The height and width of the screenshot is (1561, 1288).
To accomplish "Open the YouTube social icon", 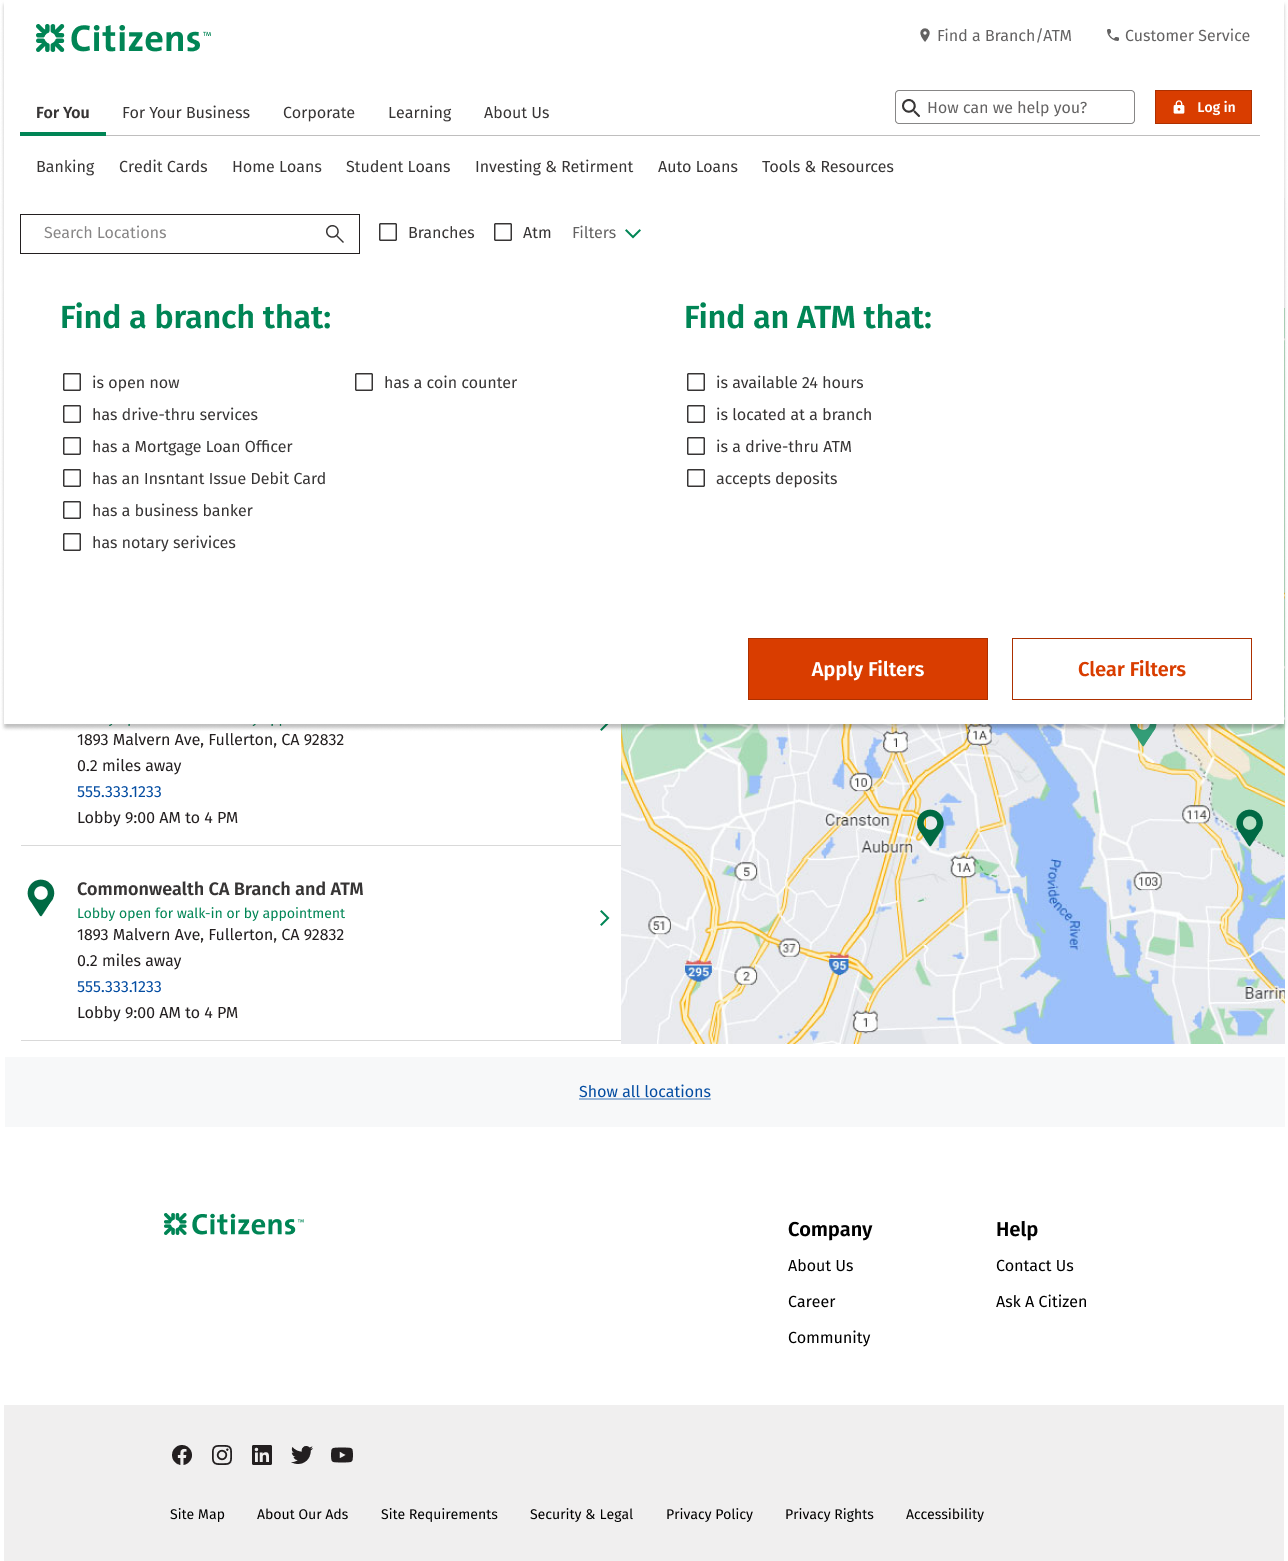I will tap(342, 1455).
